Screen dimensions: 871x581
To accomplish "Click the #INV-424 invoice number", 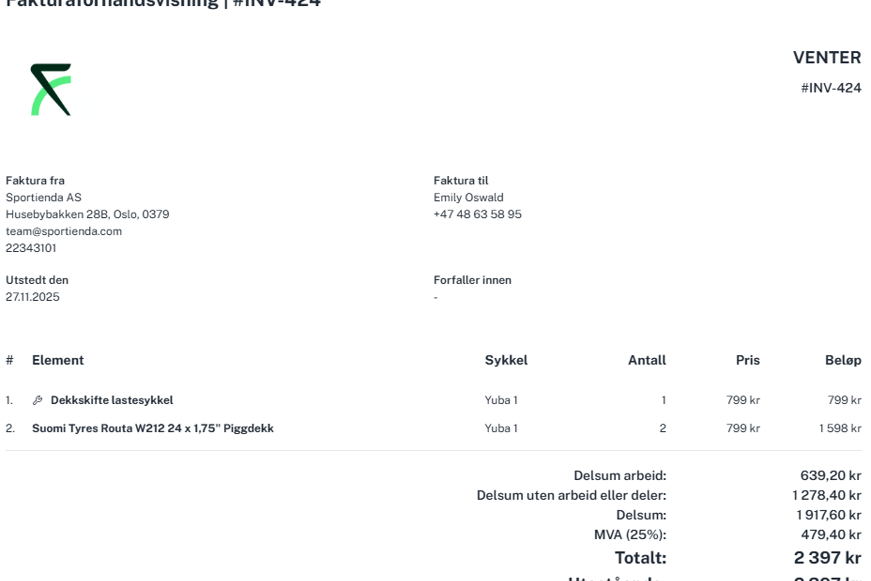I will (x=831, y=88).
